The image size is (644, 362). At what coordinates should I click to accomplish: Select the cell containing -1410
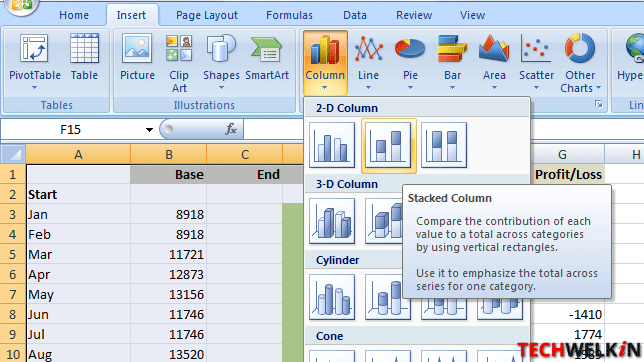[568, 315]
